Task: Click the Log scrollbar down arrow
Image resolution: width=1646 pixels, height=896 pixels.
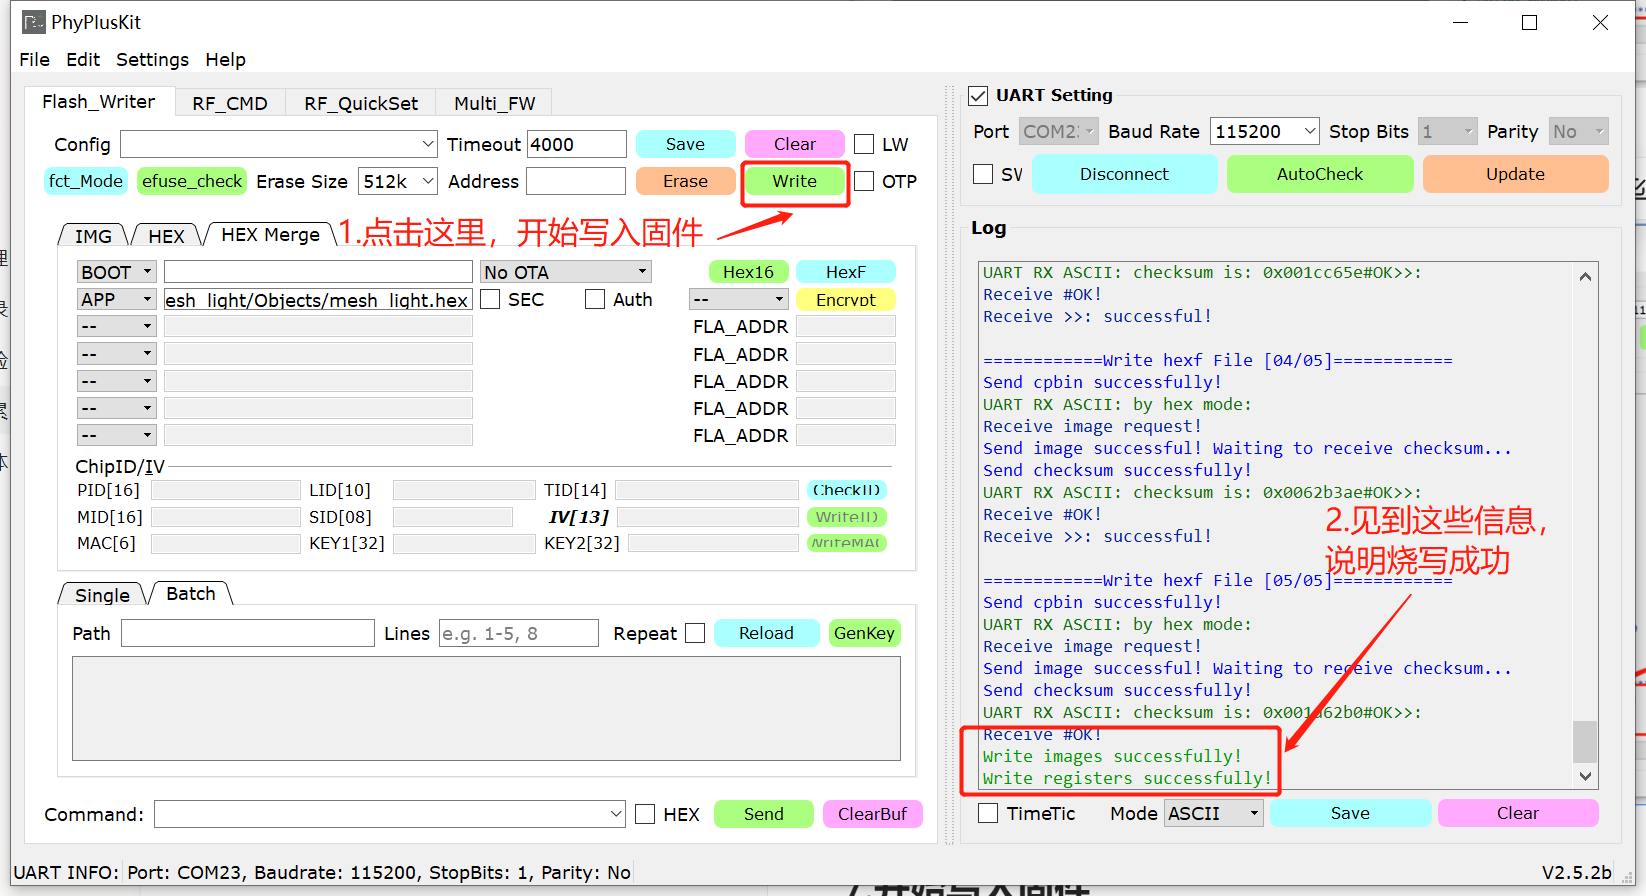Action: tap(1585, 776)
